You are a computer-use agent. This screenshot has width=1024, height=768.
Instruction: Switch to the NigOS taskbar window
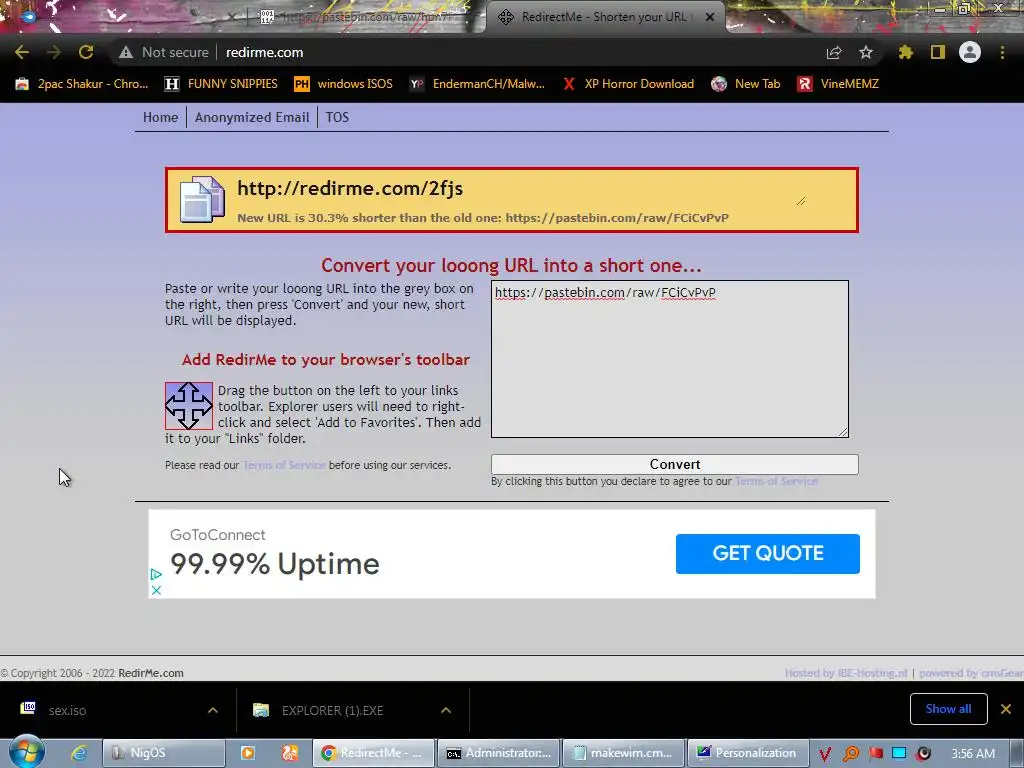click(x=164, y=753)
